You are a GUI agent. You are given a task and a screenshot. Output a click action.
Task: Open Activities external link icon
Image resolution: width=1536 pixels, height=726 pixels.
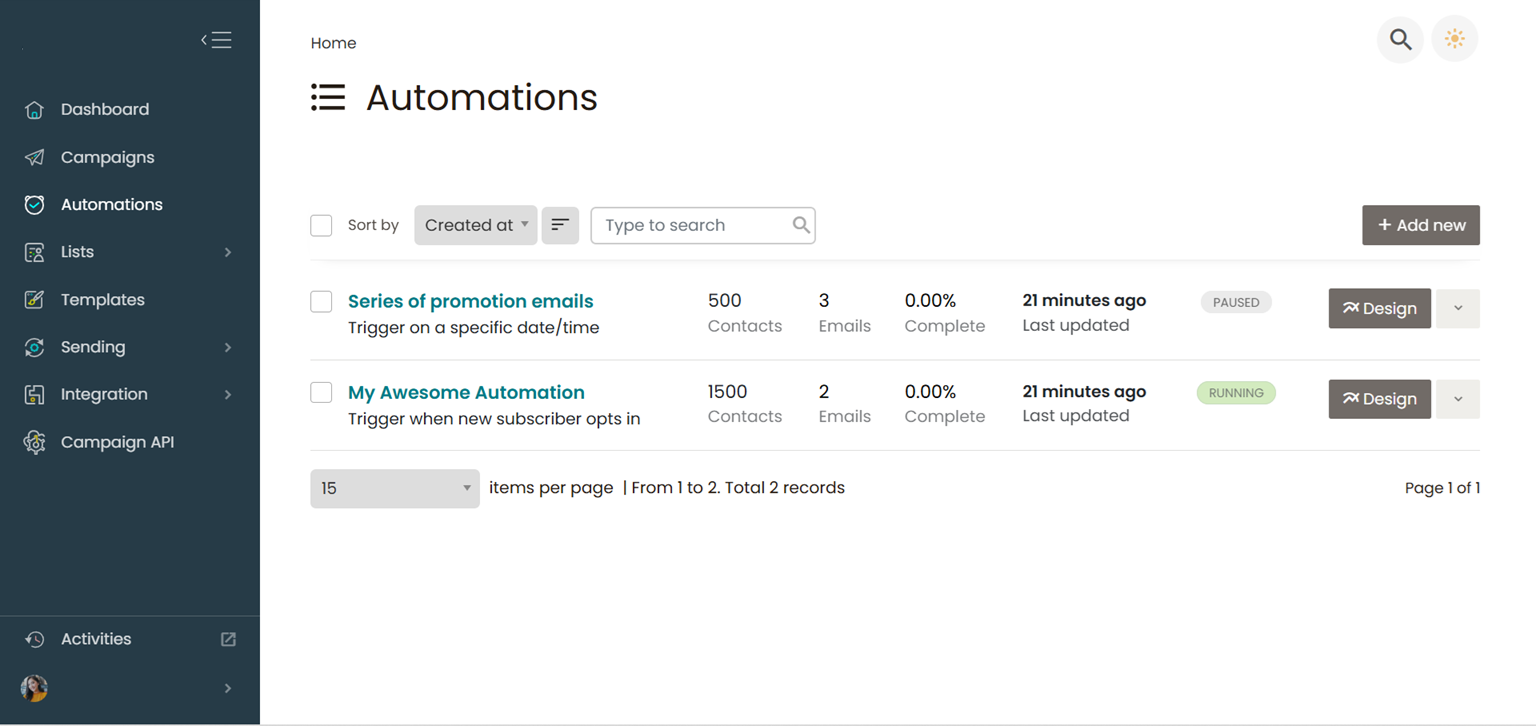tap(228, 639)
